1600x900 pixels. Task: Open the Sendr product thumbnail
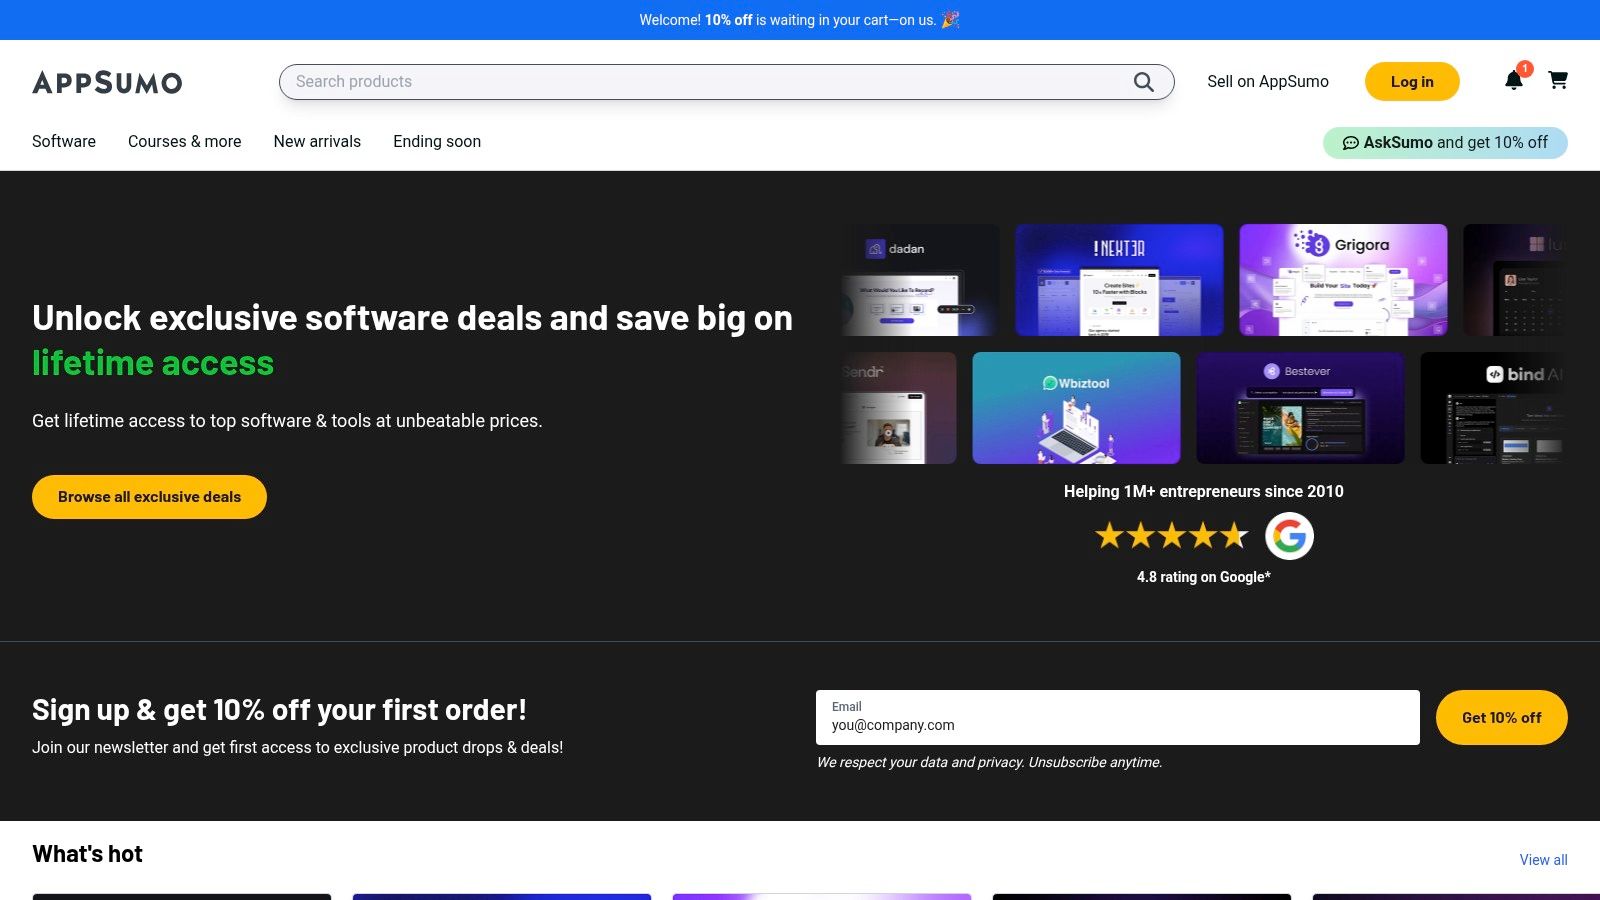899,408
